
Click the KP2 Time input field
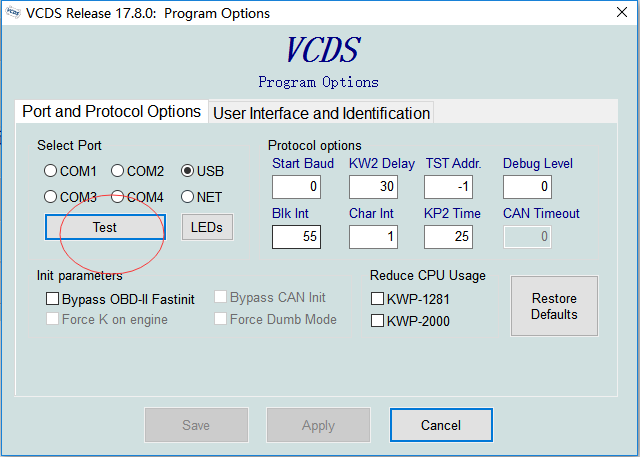[448, 237]
